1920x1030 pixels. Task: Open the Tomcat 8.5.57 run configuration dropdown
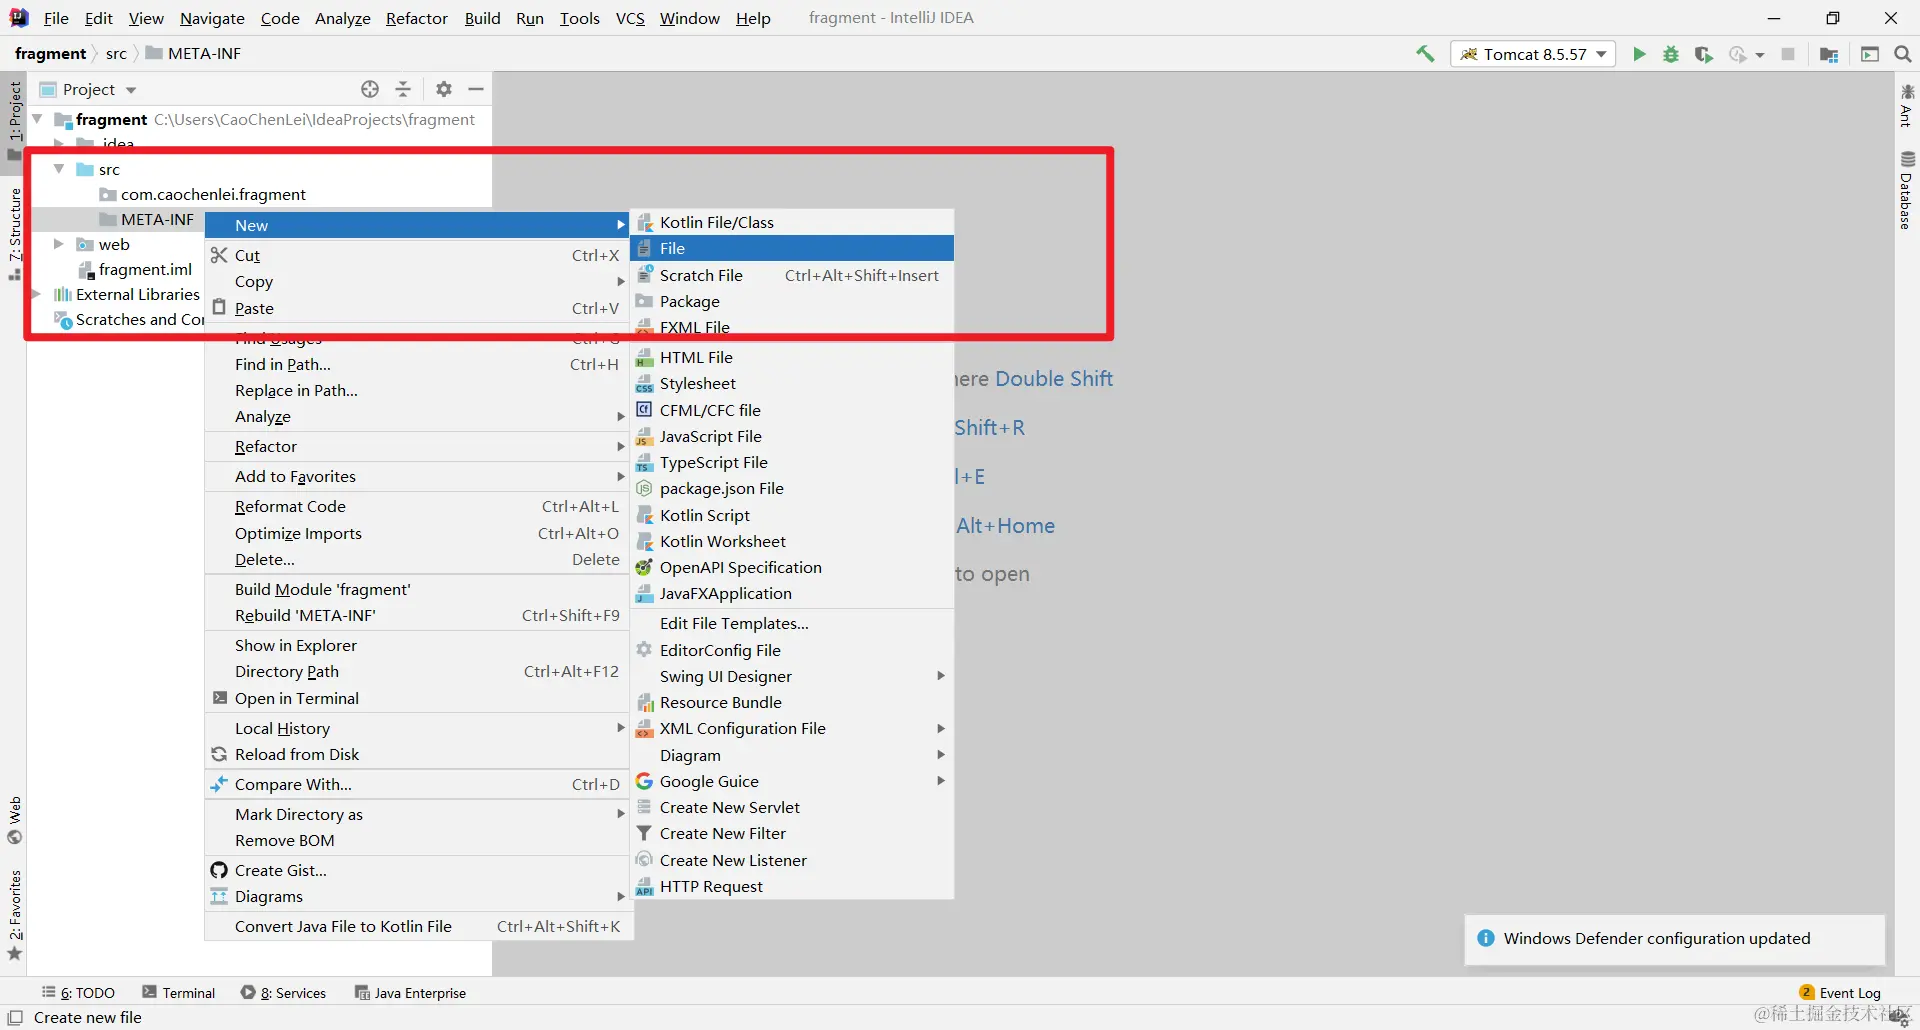click(1533, 54)
